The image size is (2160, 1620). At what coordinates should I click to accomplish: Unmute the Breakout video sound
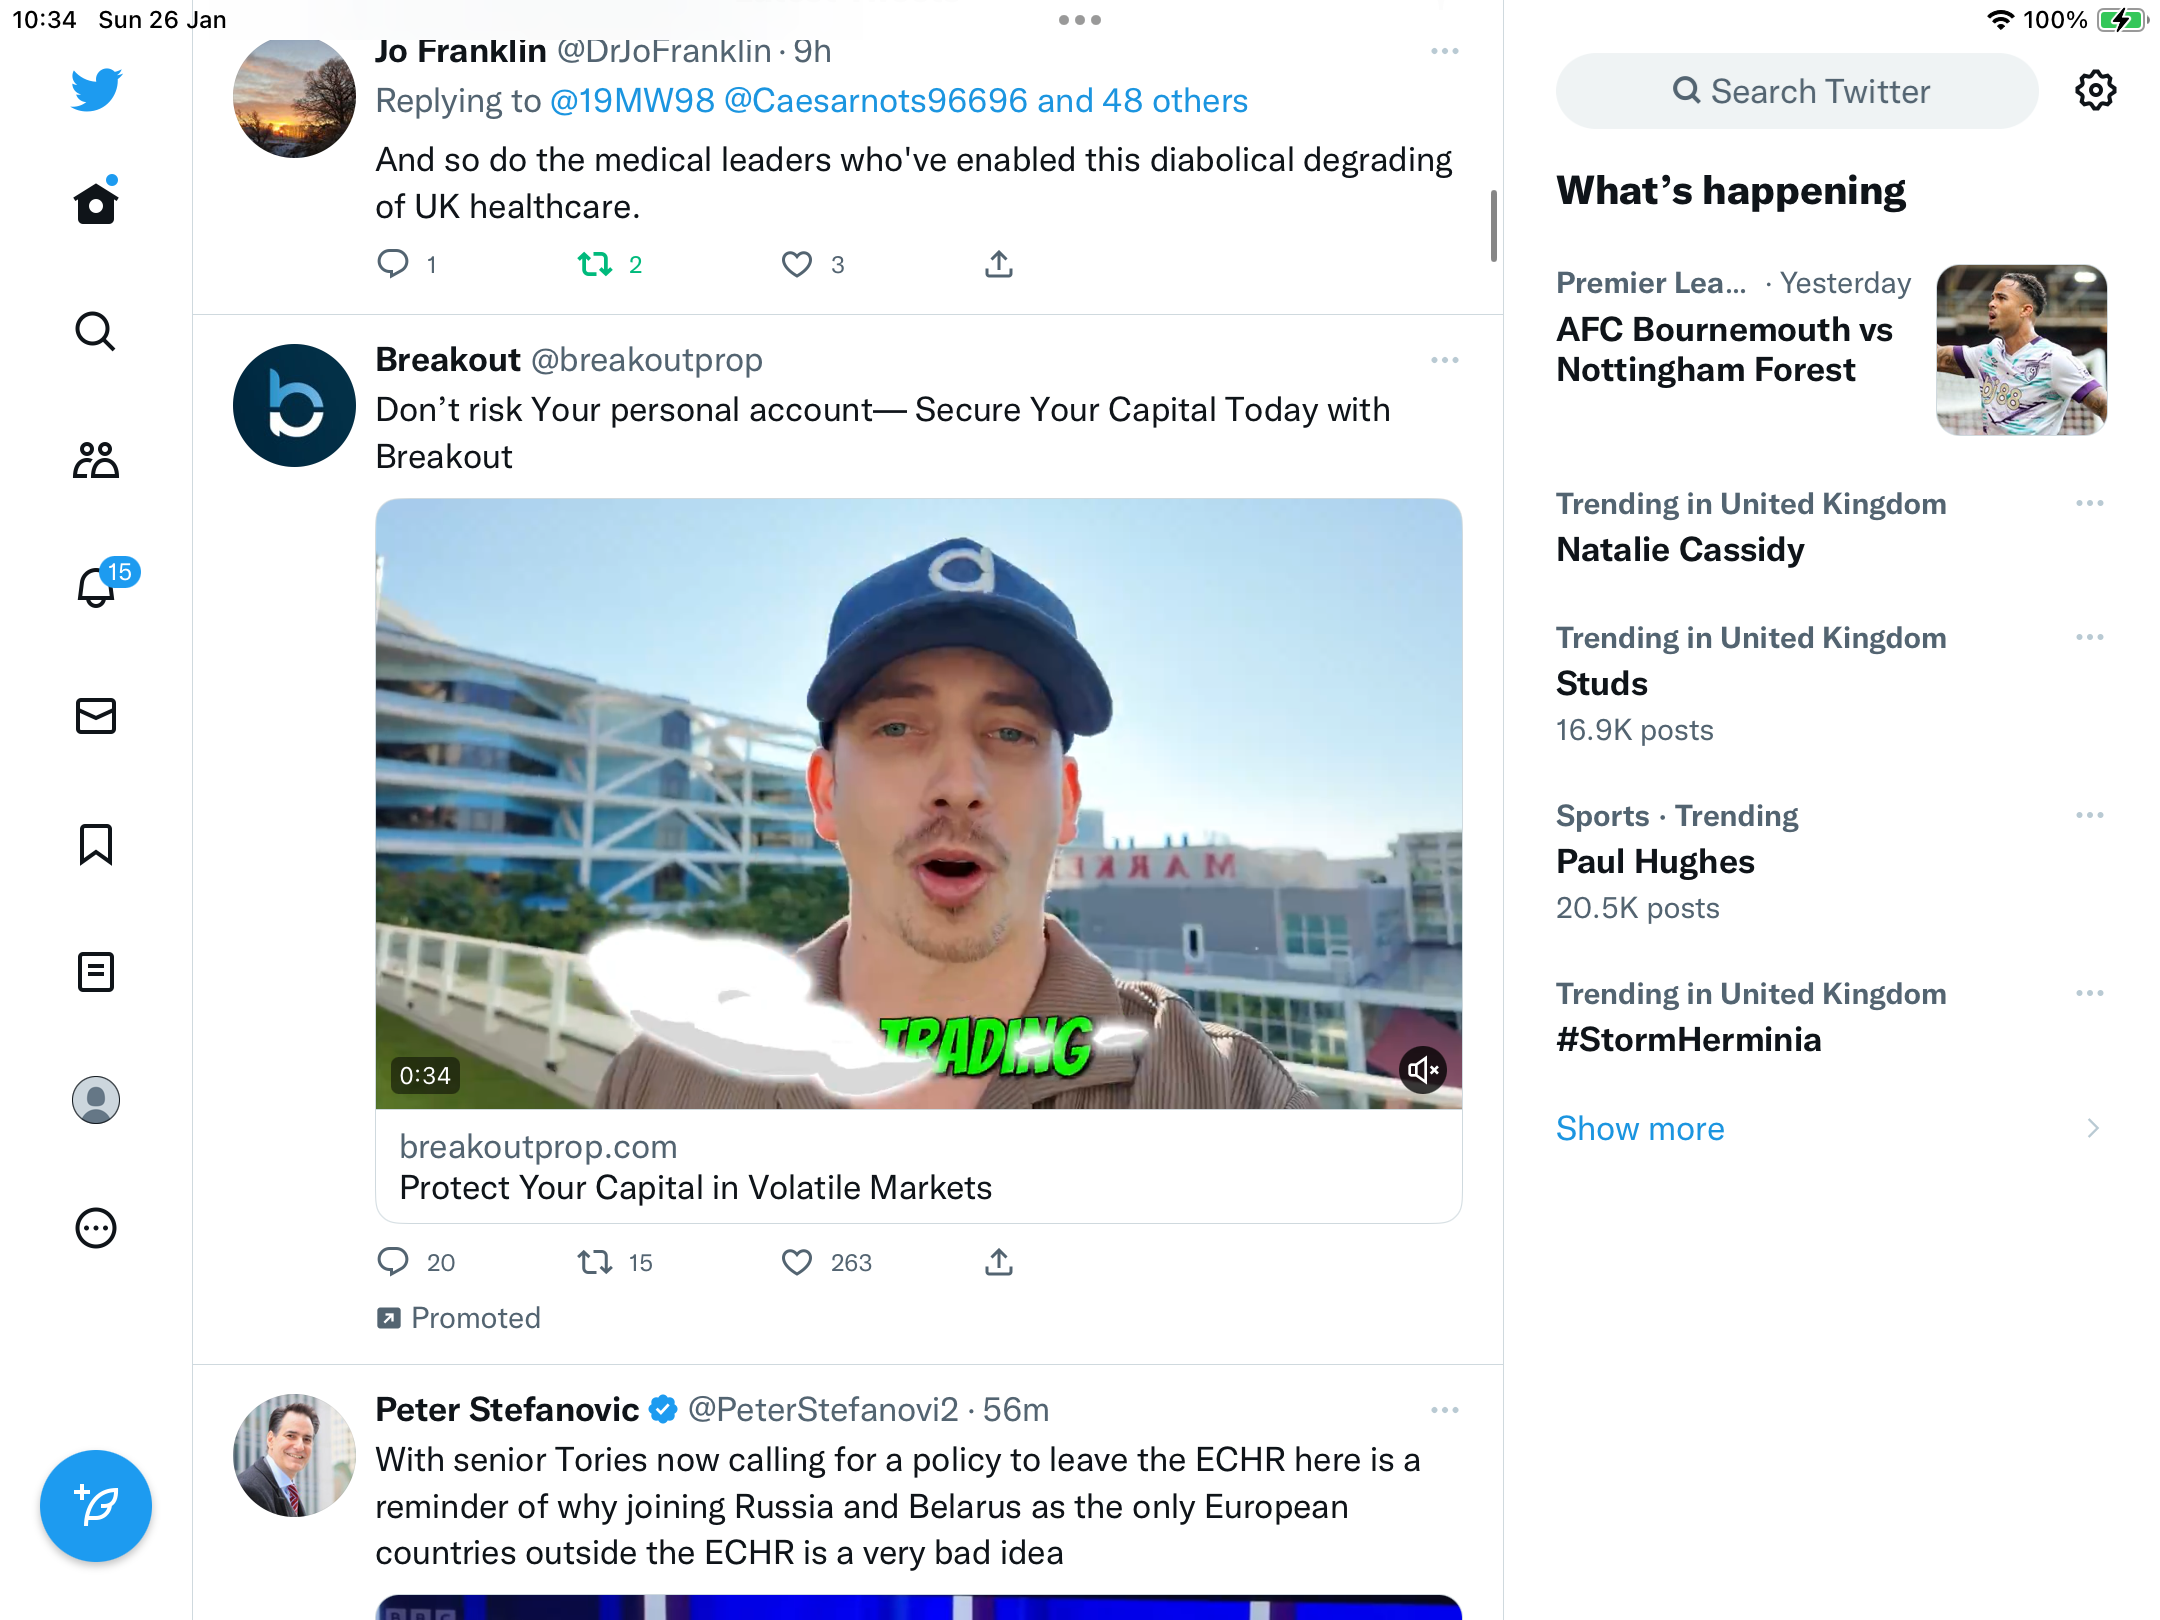click(x=1422, y=1071)
